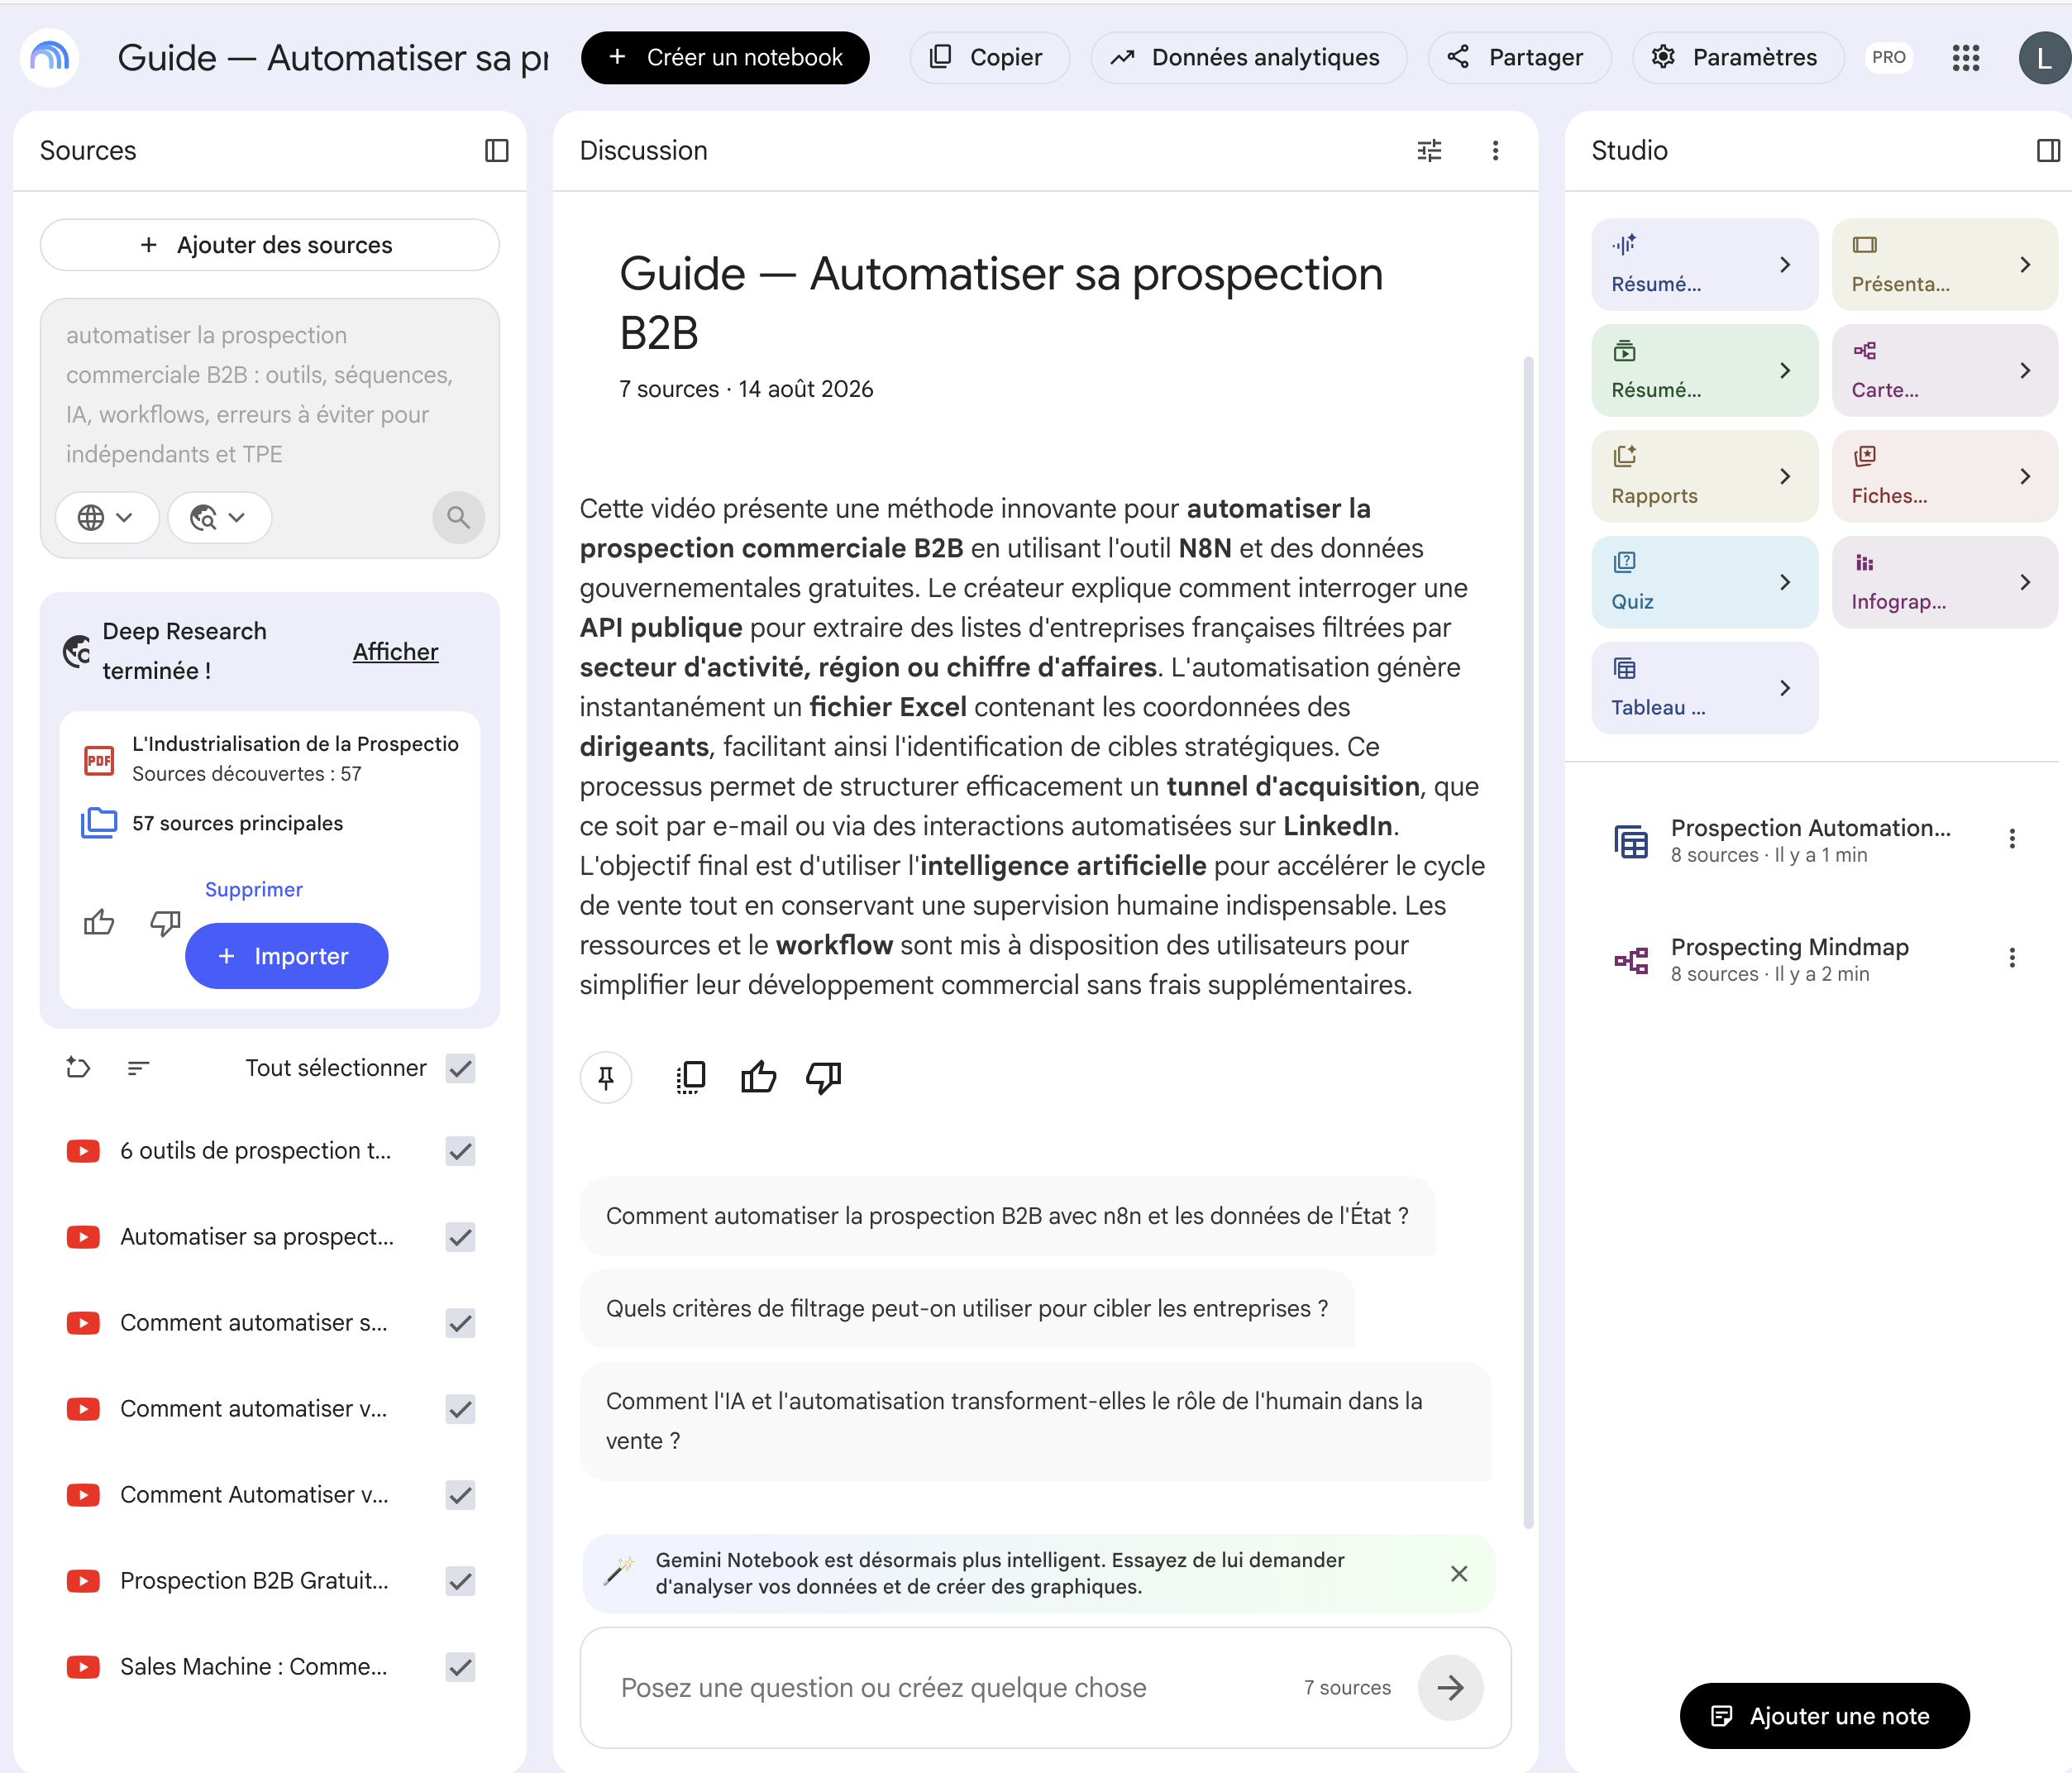Viewport: 2072px width, 1773px height.
Task: Uncheck Comment automatiser s... source checkbox
Action: click(x=460, y=1323)
